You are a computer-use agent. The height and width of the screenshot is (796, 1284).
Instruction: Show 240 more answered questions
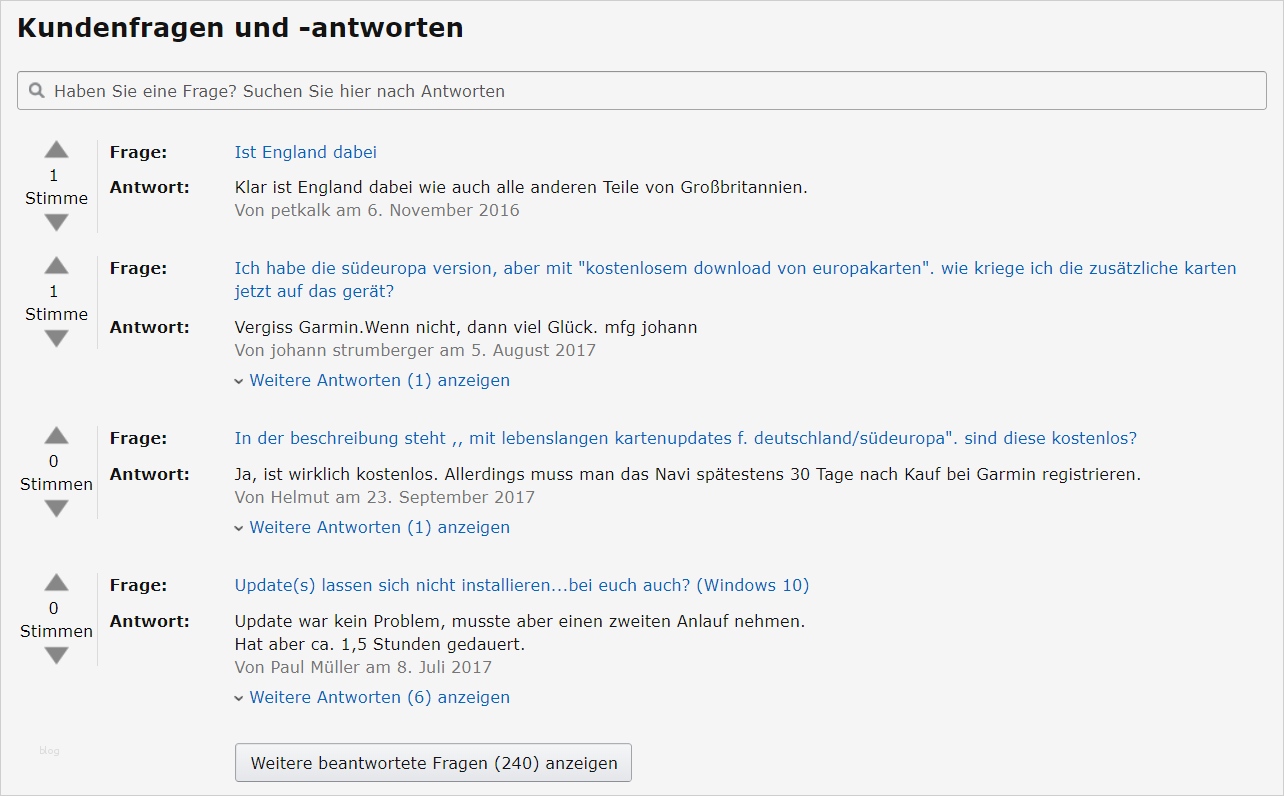pos(432,762)
